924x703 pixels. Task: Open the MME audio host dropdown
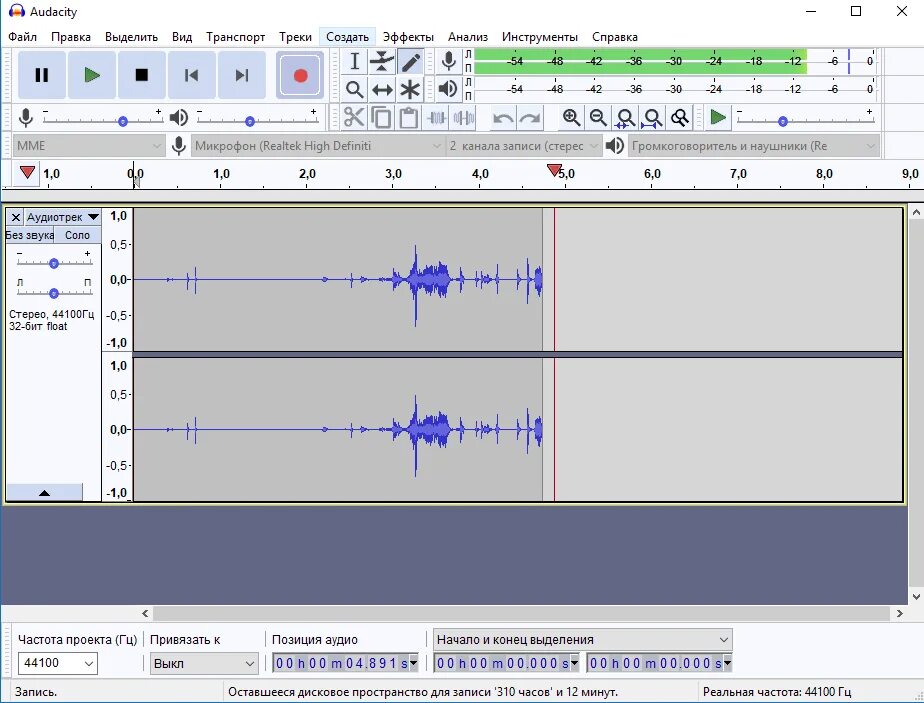[88, 146]
